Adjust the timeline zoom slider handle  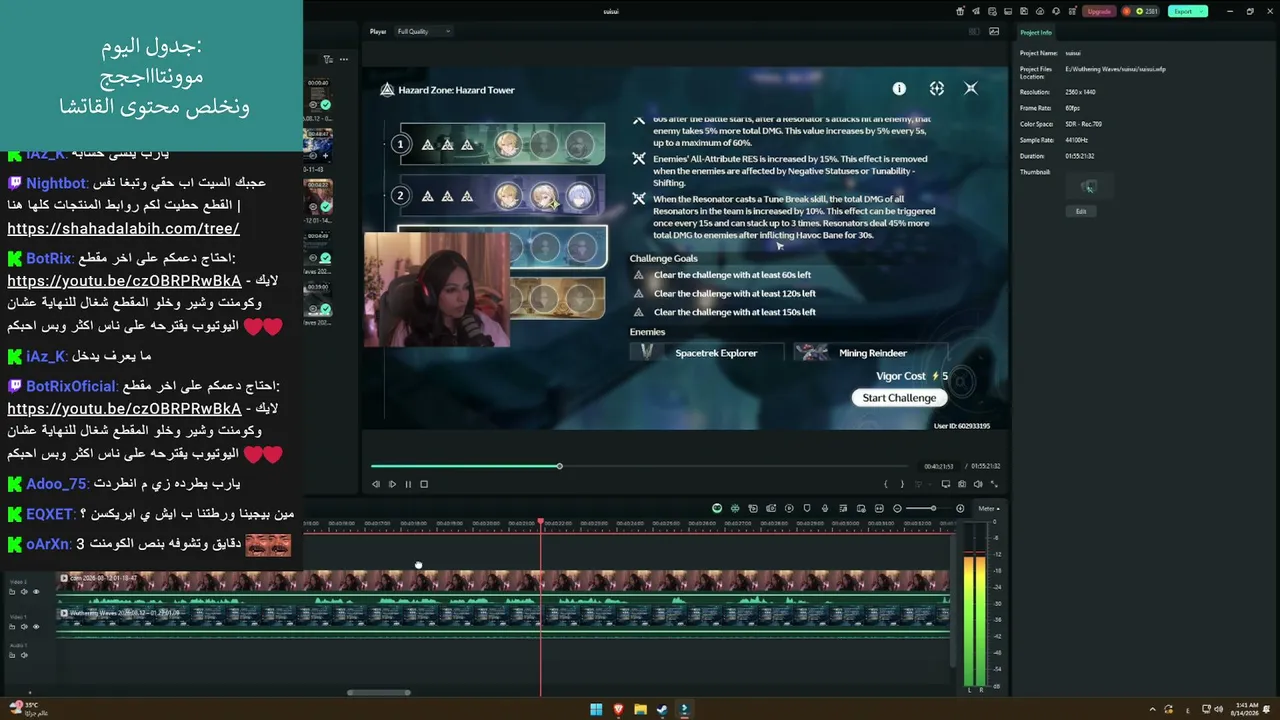point(933,508)
